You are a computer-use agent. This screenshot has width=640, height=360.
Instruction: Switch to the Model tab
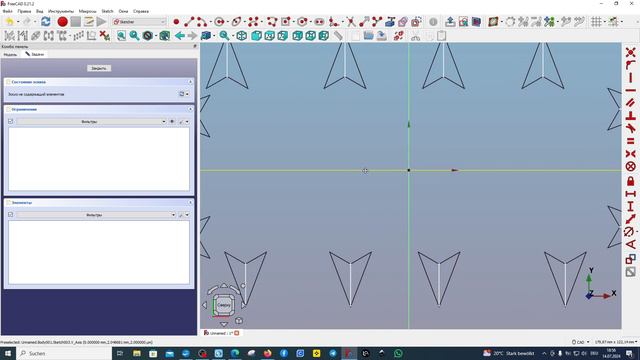point(10,54)
